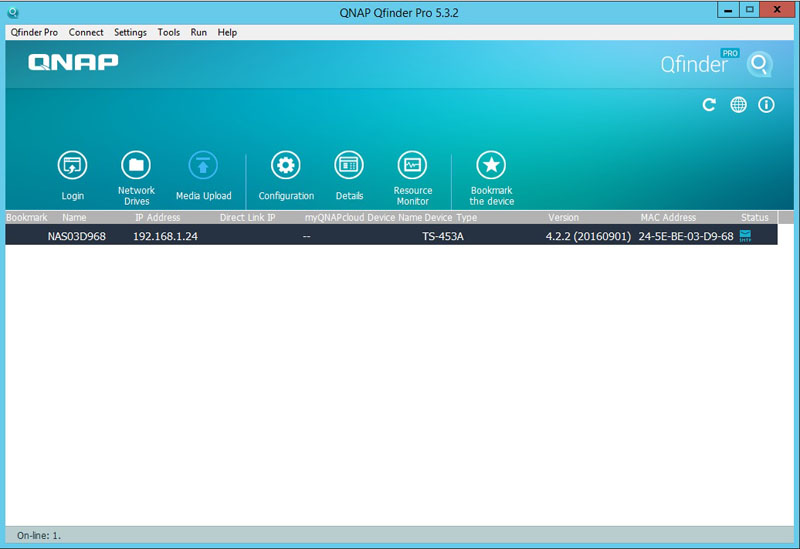Launch the Resource Monitor
Screen dimensions: 800x549
(x=412, y=166)
